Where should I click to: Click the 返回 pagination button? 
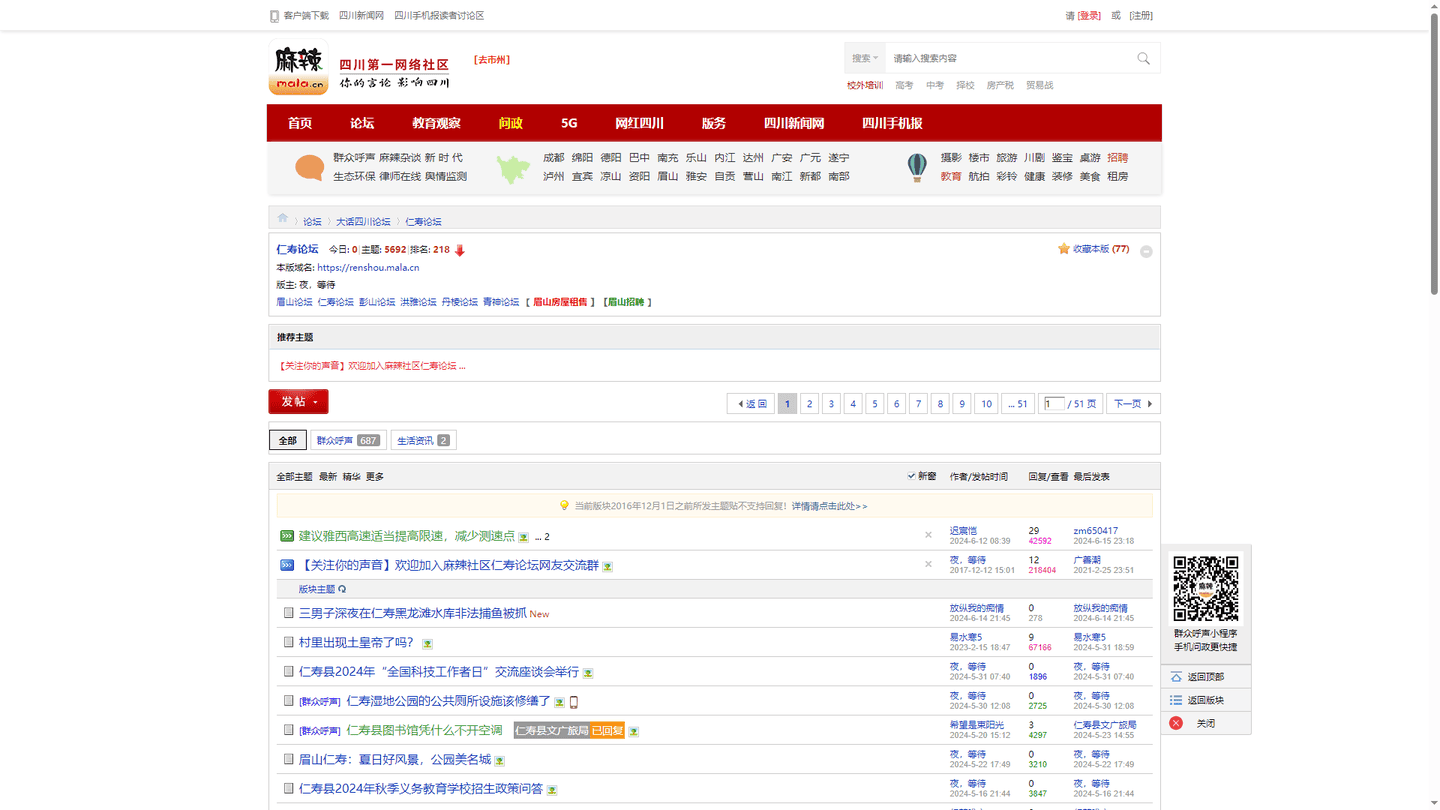pyautogui.click(x=751, y=404)
